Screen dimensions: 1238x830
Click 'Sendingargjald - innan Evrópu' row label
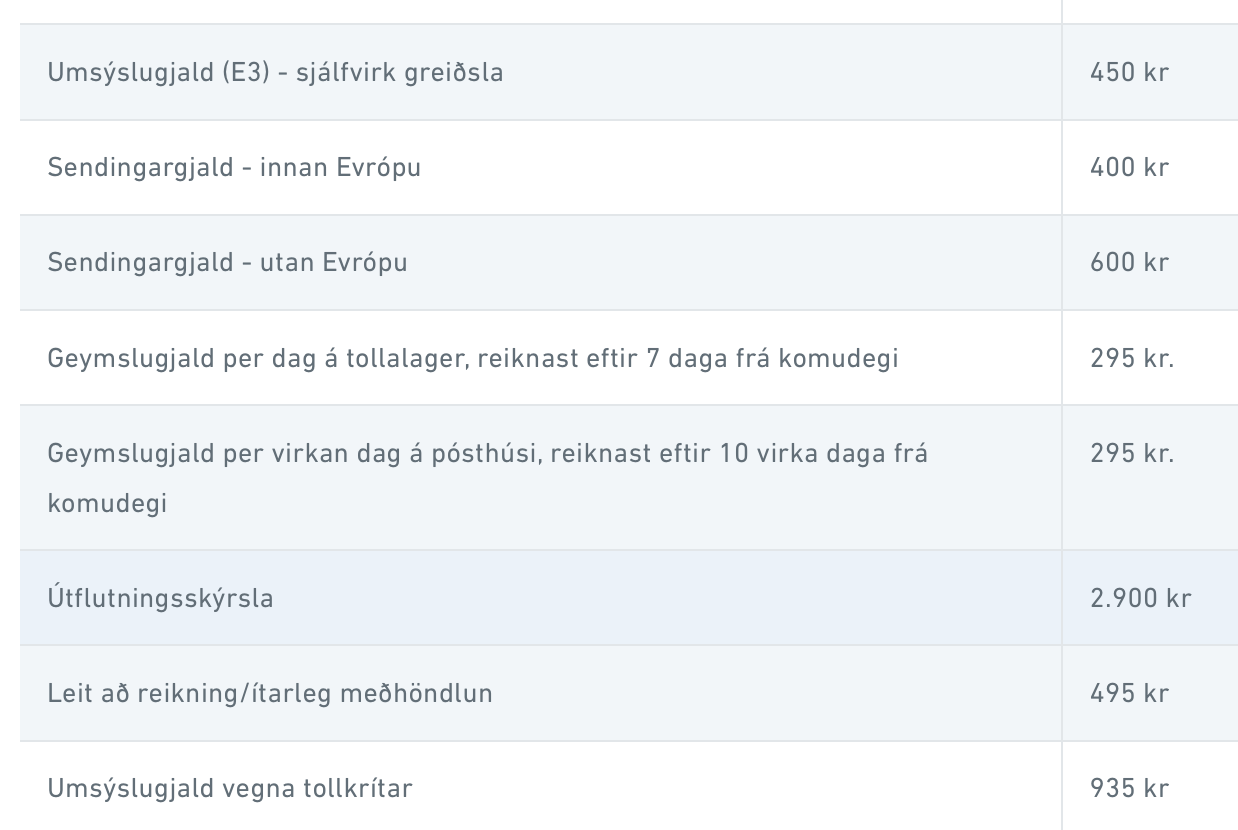click(234, 167)
